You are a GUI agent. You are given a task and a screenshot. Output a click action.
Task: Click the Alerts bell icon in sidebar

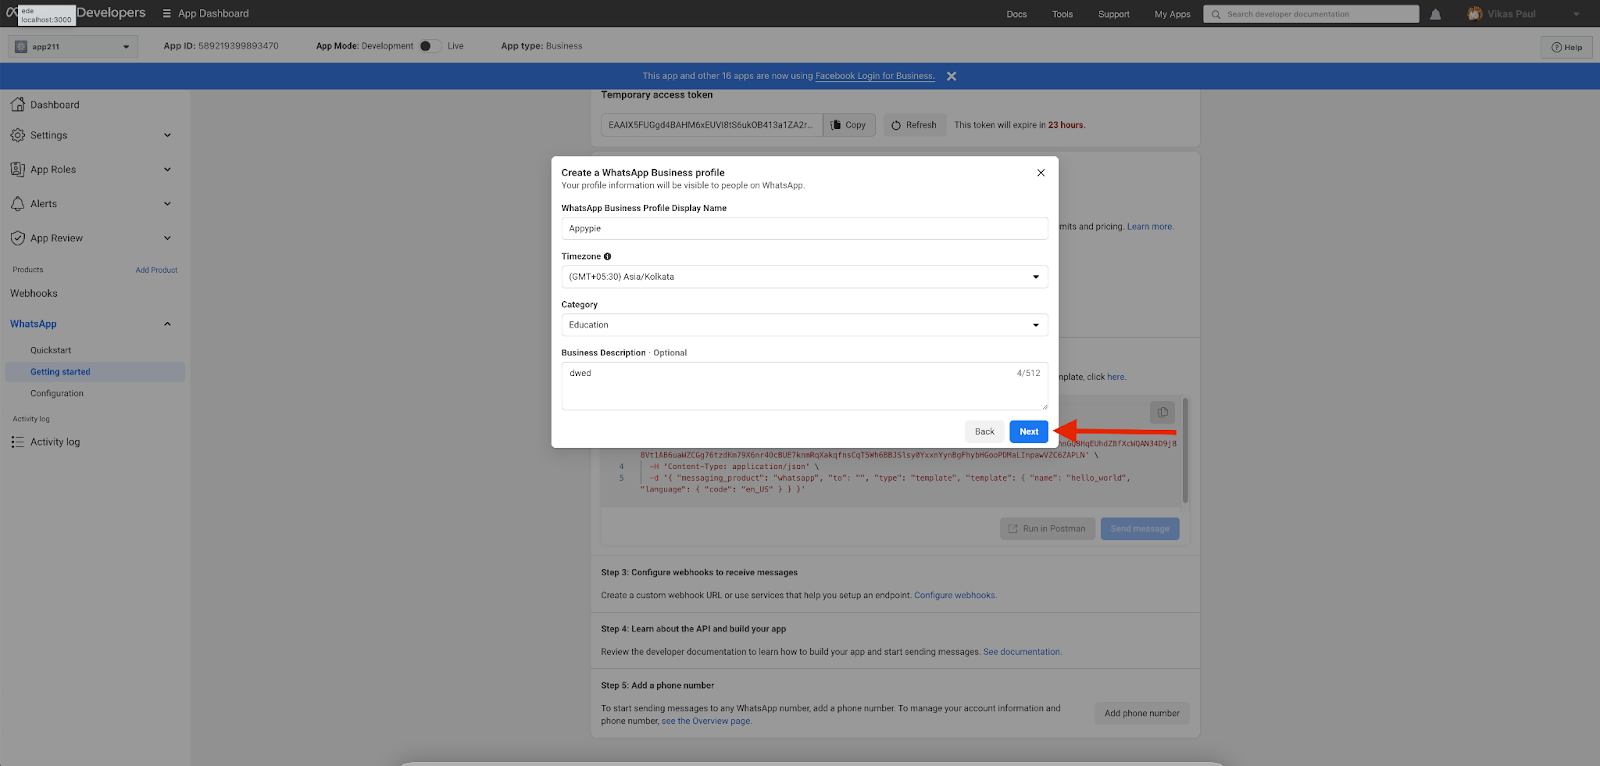coord(17,203)
